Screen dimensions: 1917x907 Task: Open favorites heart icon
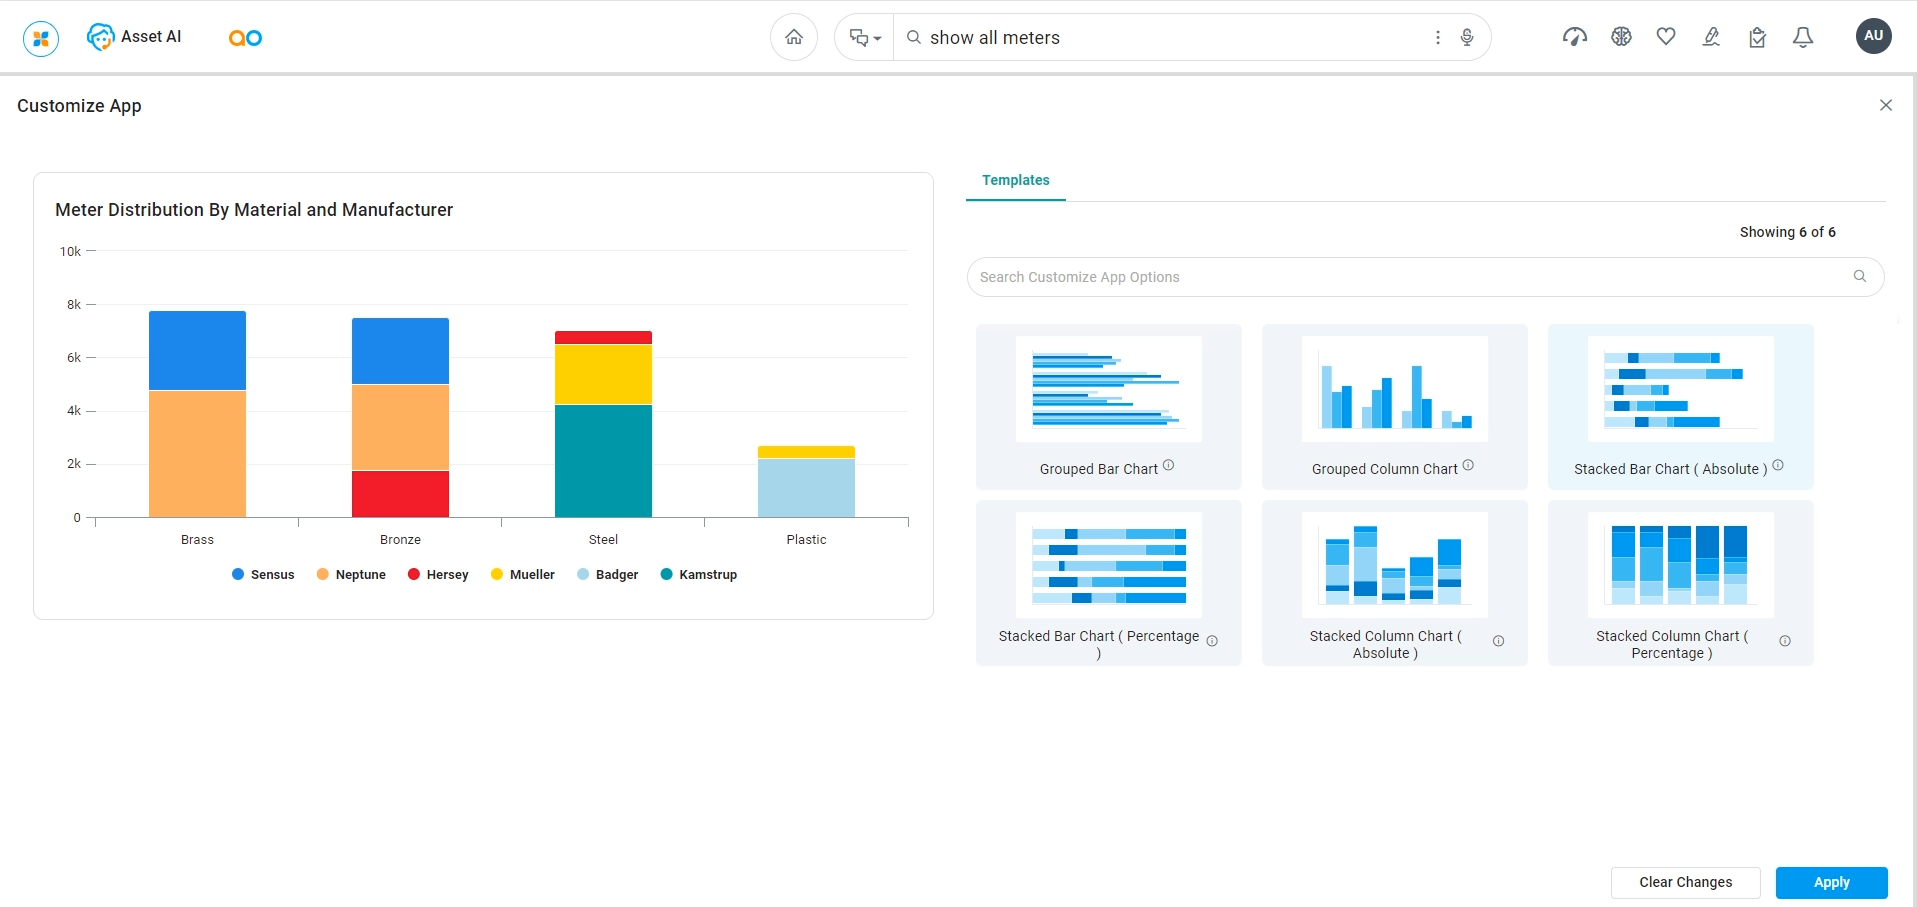(1666, 37)
